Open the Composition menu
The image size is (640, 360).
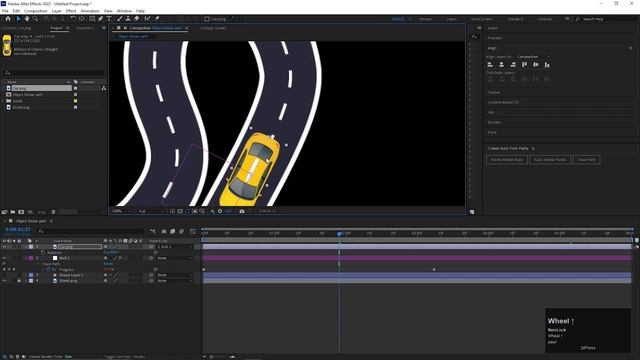tap(36, 11)
